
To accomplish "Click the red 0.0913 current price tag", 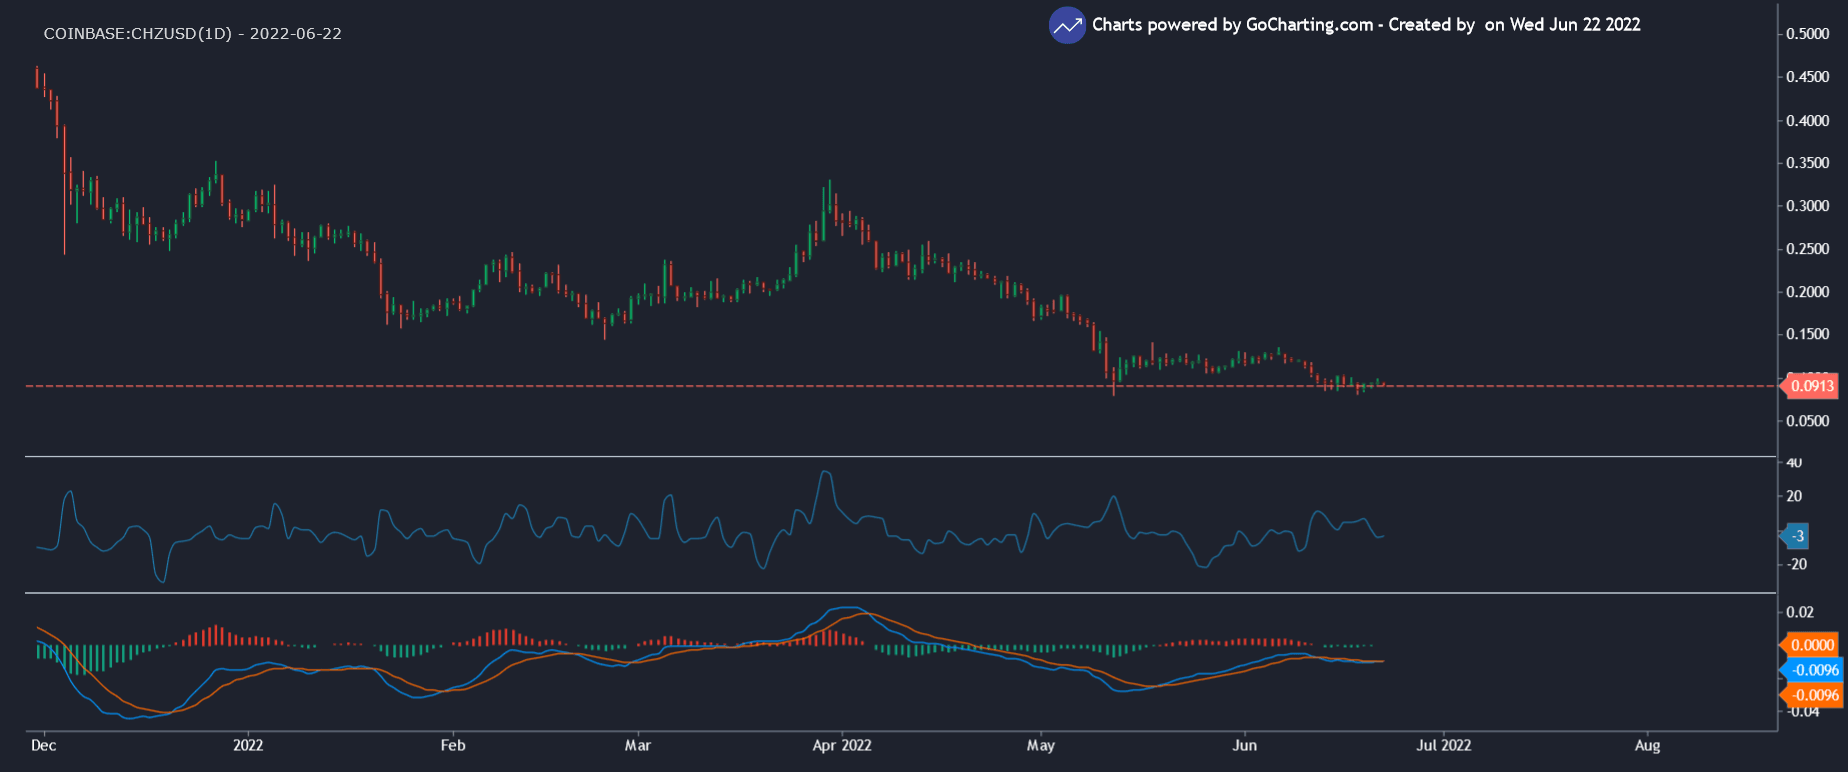I will (x=1811, y=386).
